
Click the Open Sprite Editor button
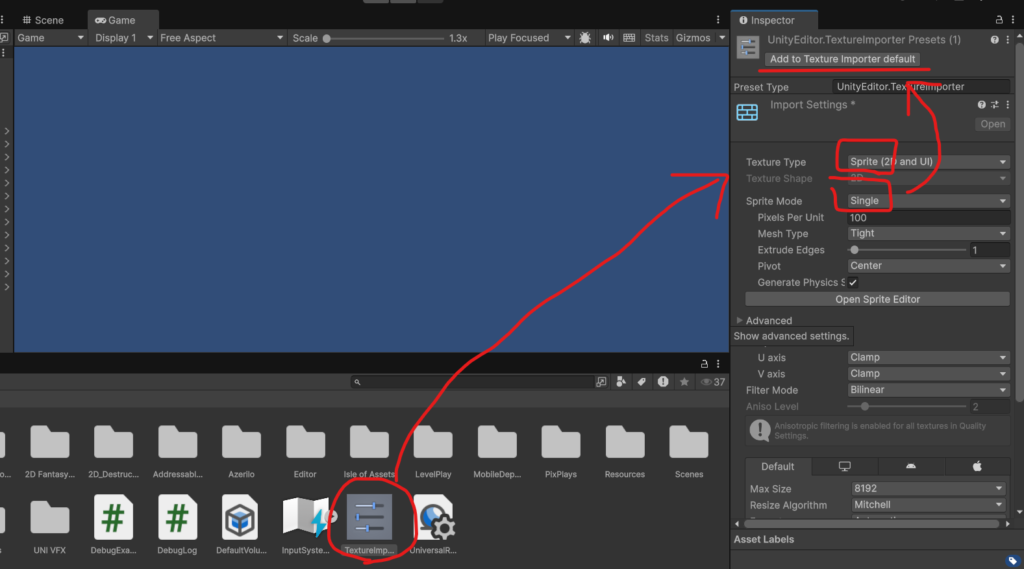pos(877,299)
